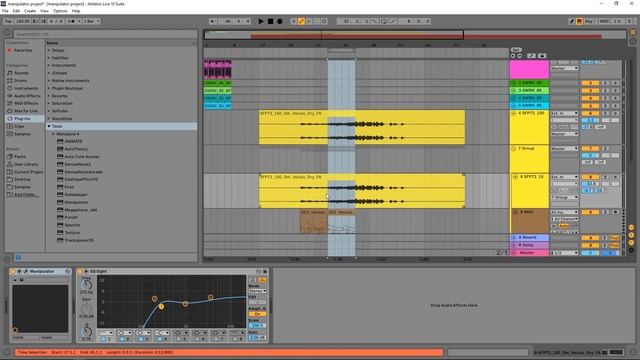Unfold the 7 Group track
The height and width of the screenshot is (360, 640).
(x=514, y=149)
